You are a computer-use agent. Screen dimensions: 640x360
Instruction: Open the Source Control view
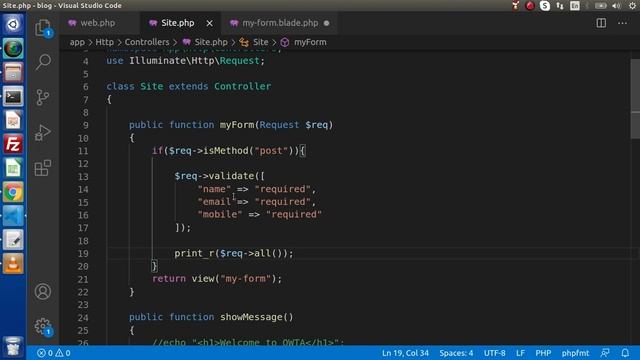click(x=43, y=97)
